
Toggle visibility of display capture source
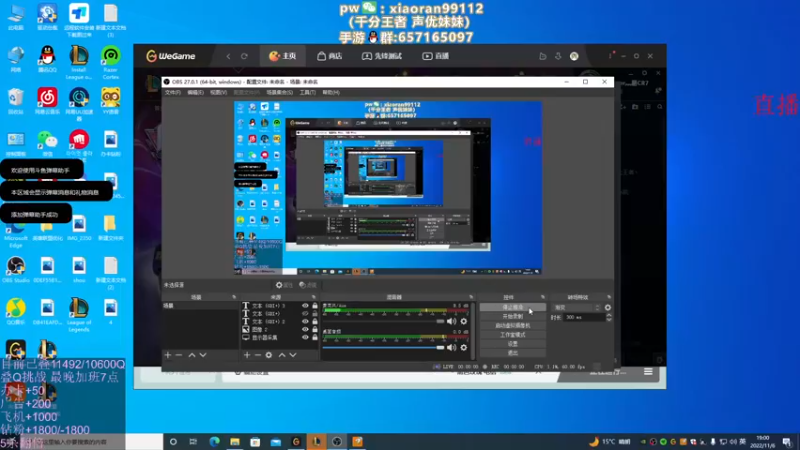[305, 337]
